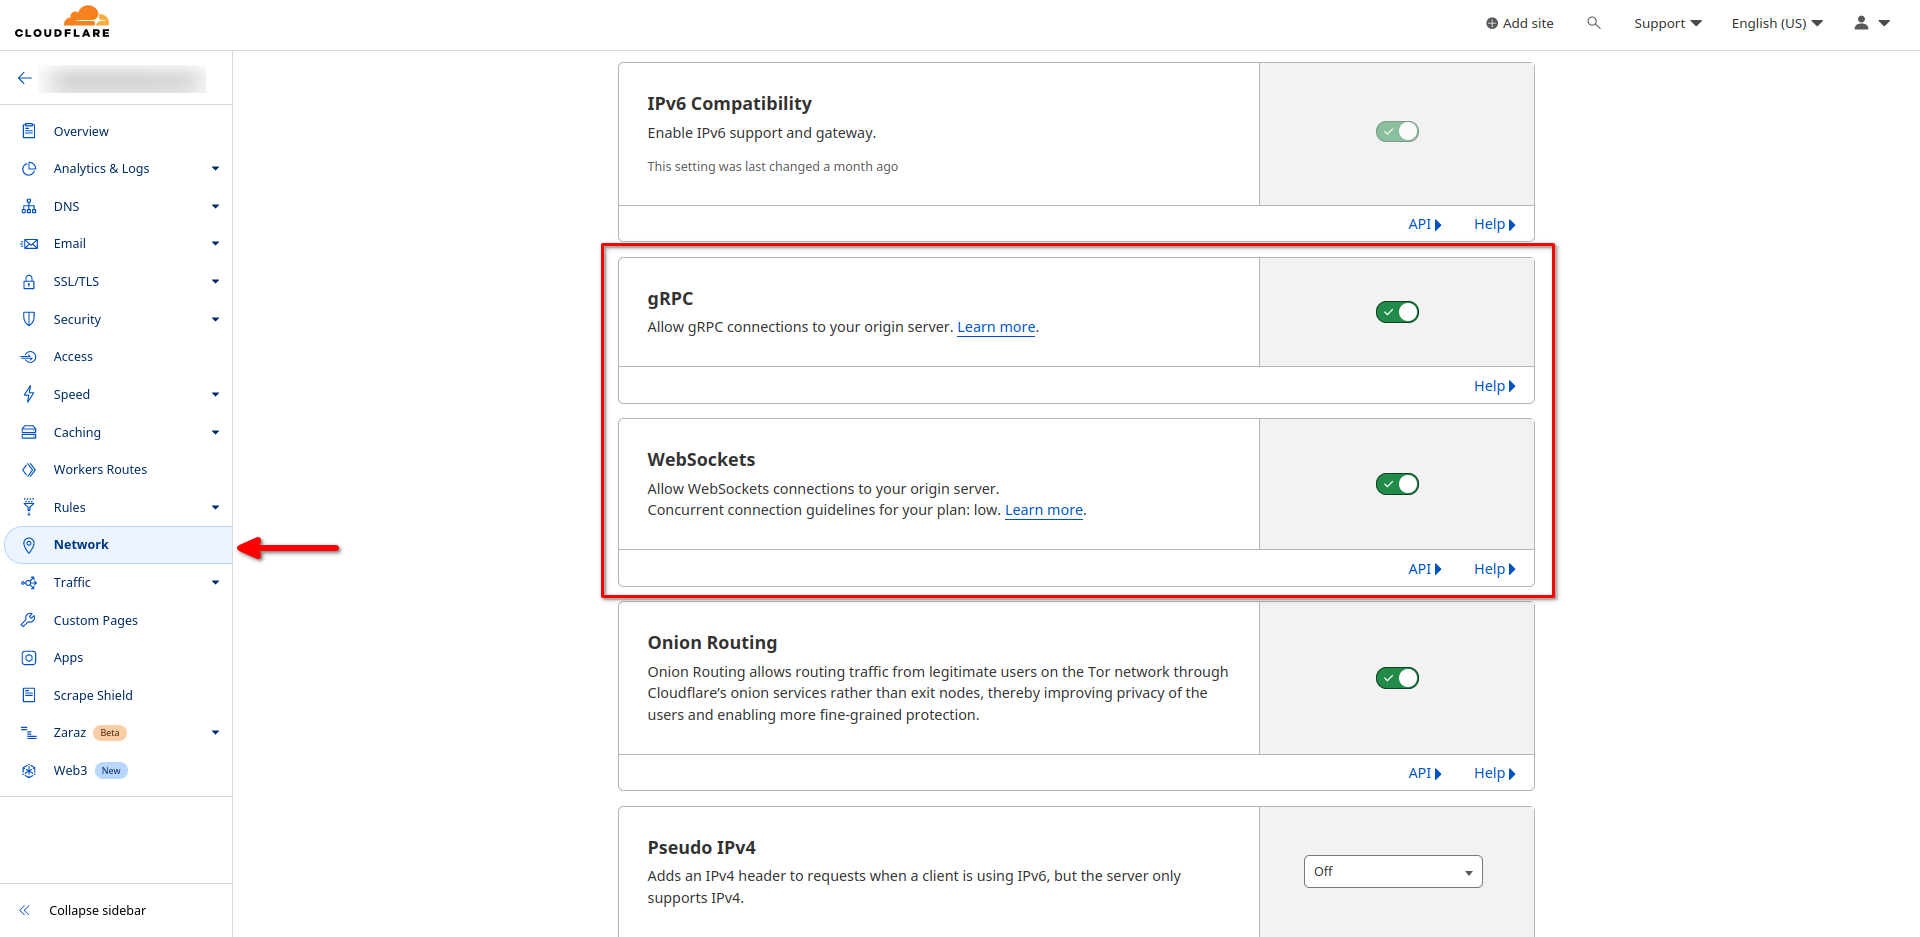Select the Network menu item
1920x937 pixels.
coord(118,545)
